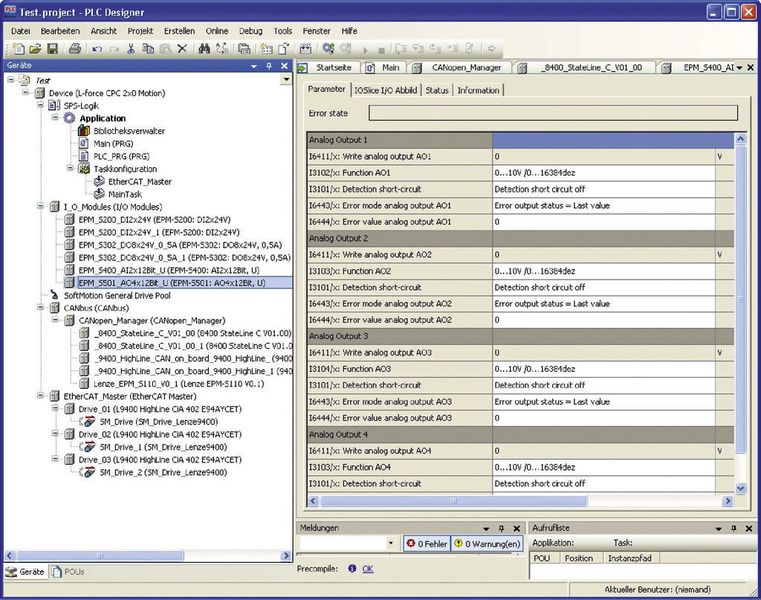Undo the last action from the toolbar
761x600 pixels.
[97, 49]
